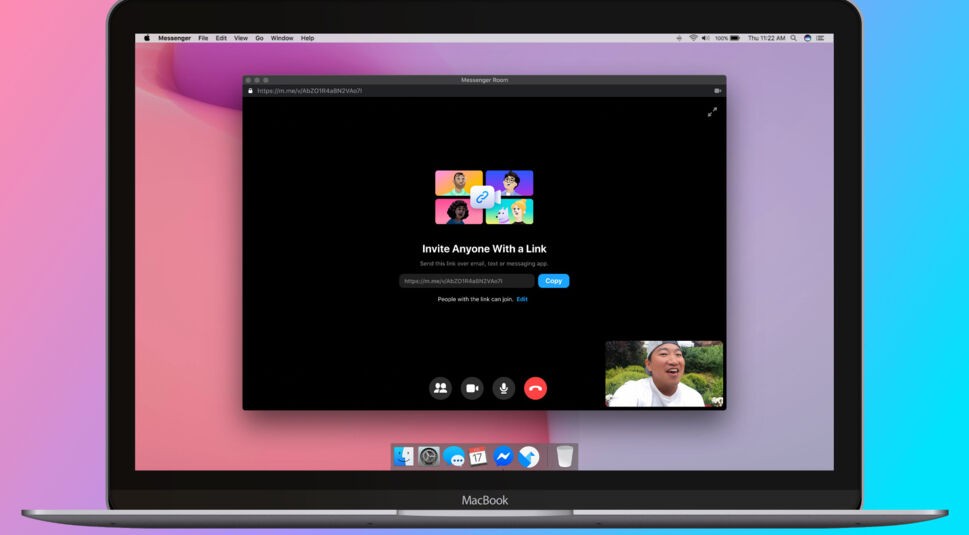The width and height of the screenshot is (969, 535).
Task: Open the Window menu
Action: 282,38
